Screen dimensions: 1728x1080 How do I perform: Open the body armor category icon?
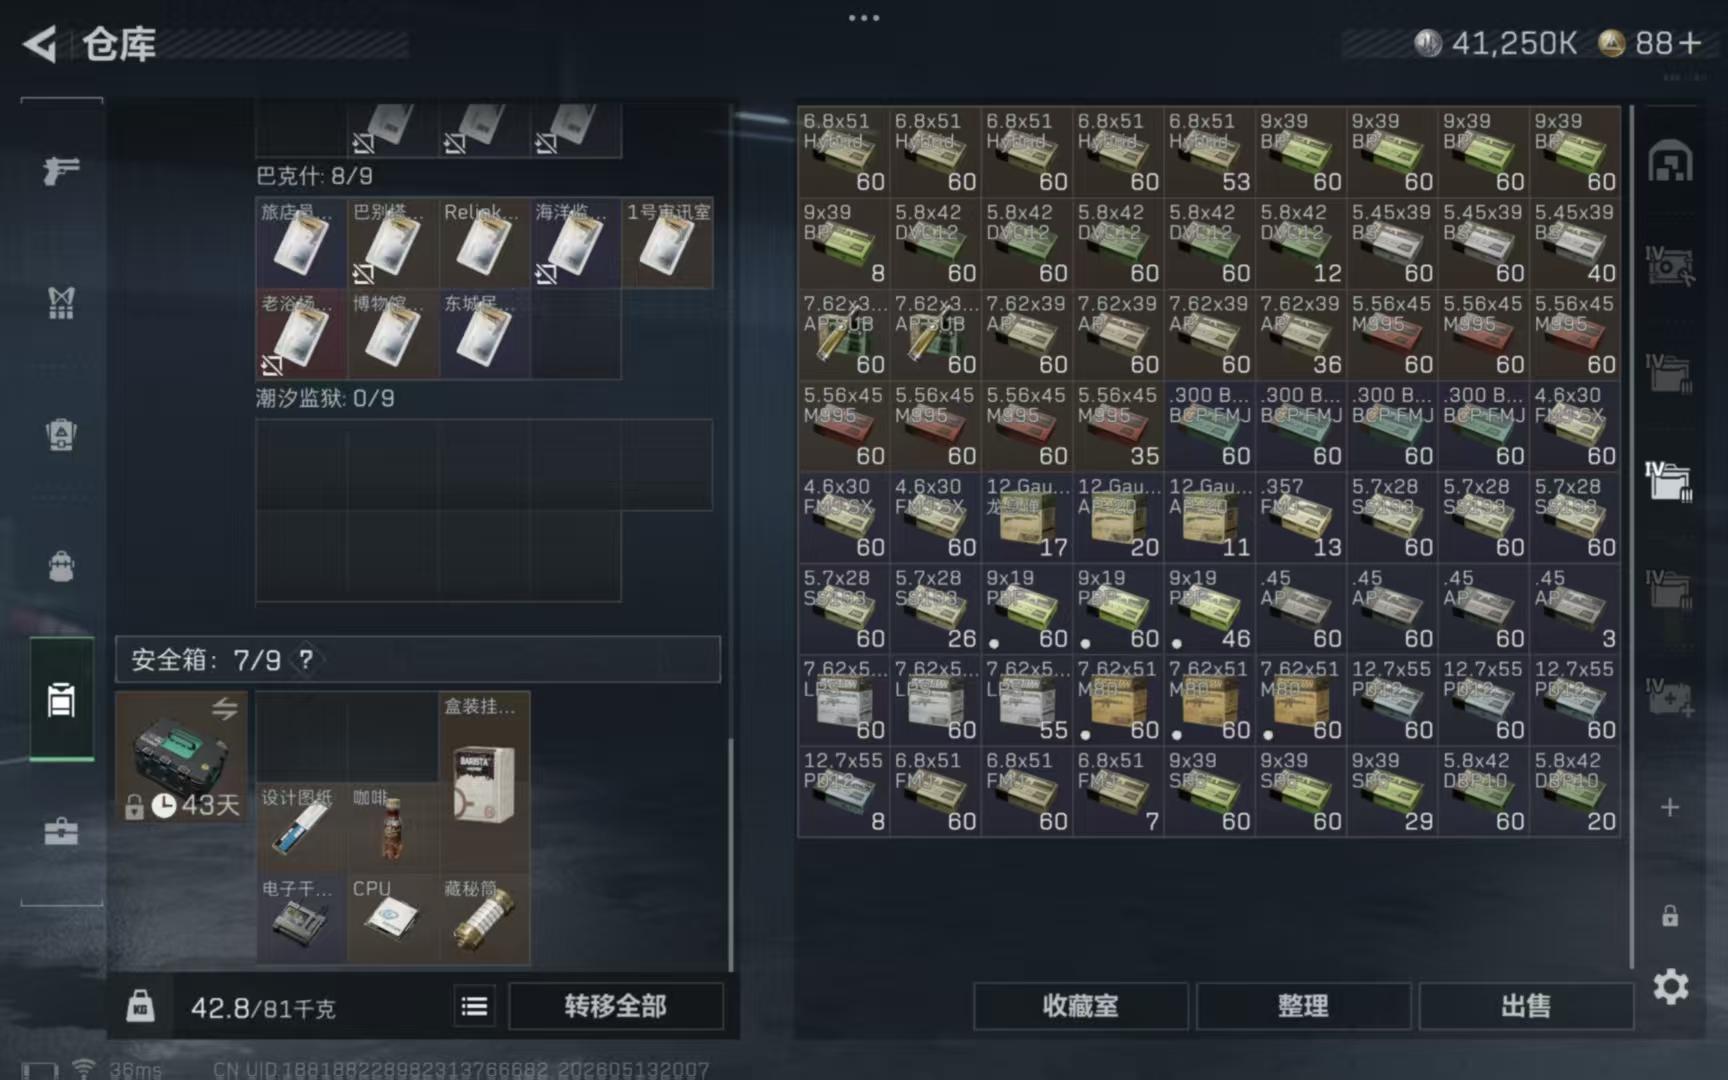pos(61,302)
